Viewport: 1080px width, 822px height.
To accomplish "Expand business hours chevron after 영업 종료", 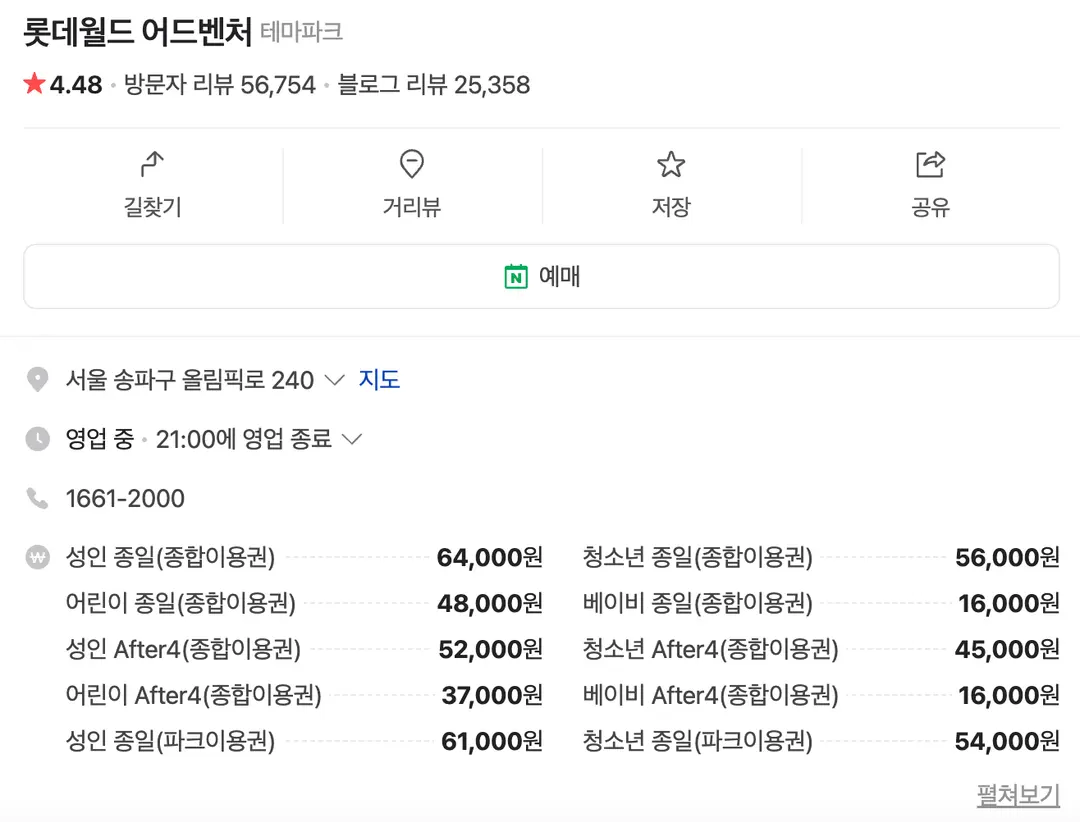I will [x=352, y=439].
